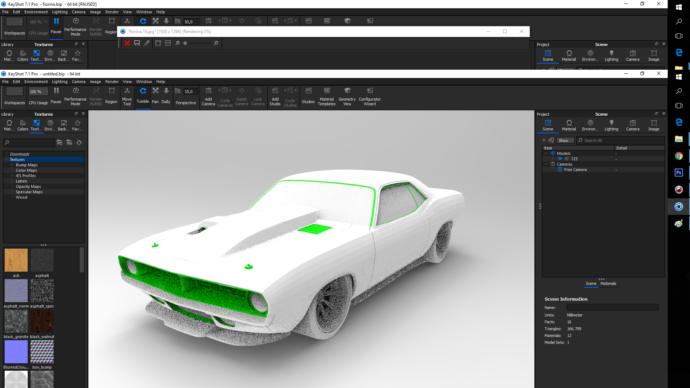This screenshot has width=690, height=388.
Task: Open the Camera menu in the front window
Action: coord(79,82)
